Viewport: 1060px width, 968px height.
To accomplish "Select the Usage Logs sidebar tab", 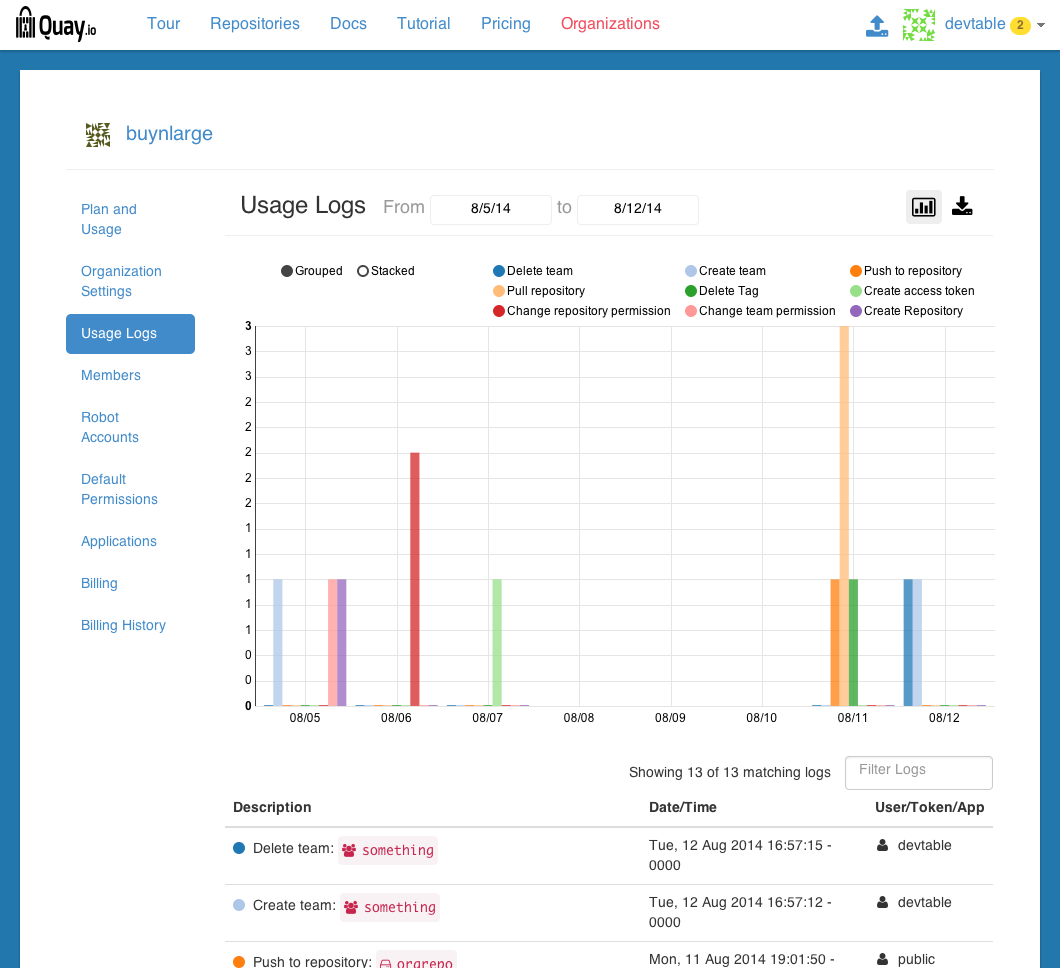I will pyautogui.click(x=130, y=333).
